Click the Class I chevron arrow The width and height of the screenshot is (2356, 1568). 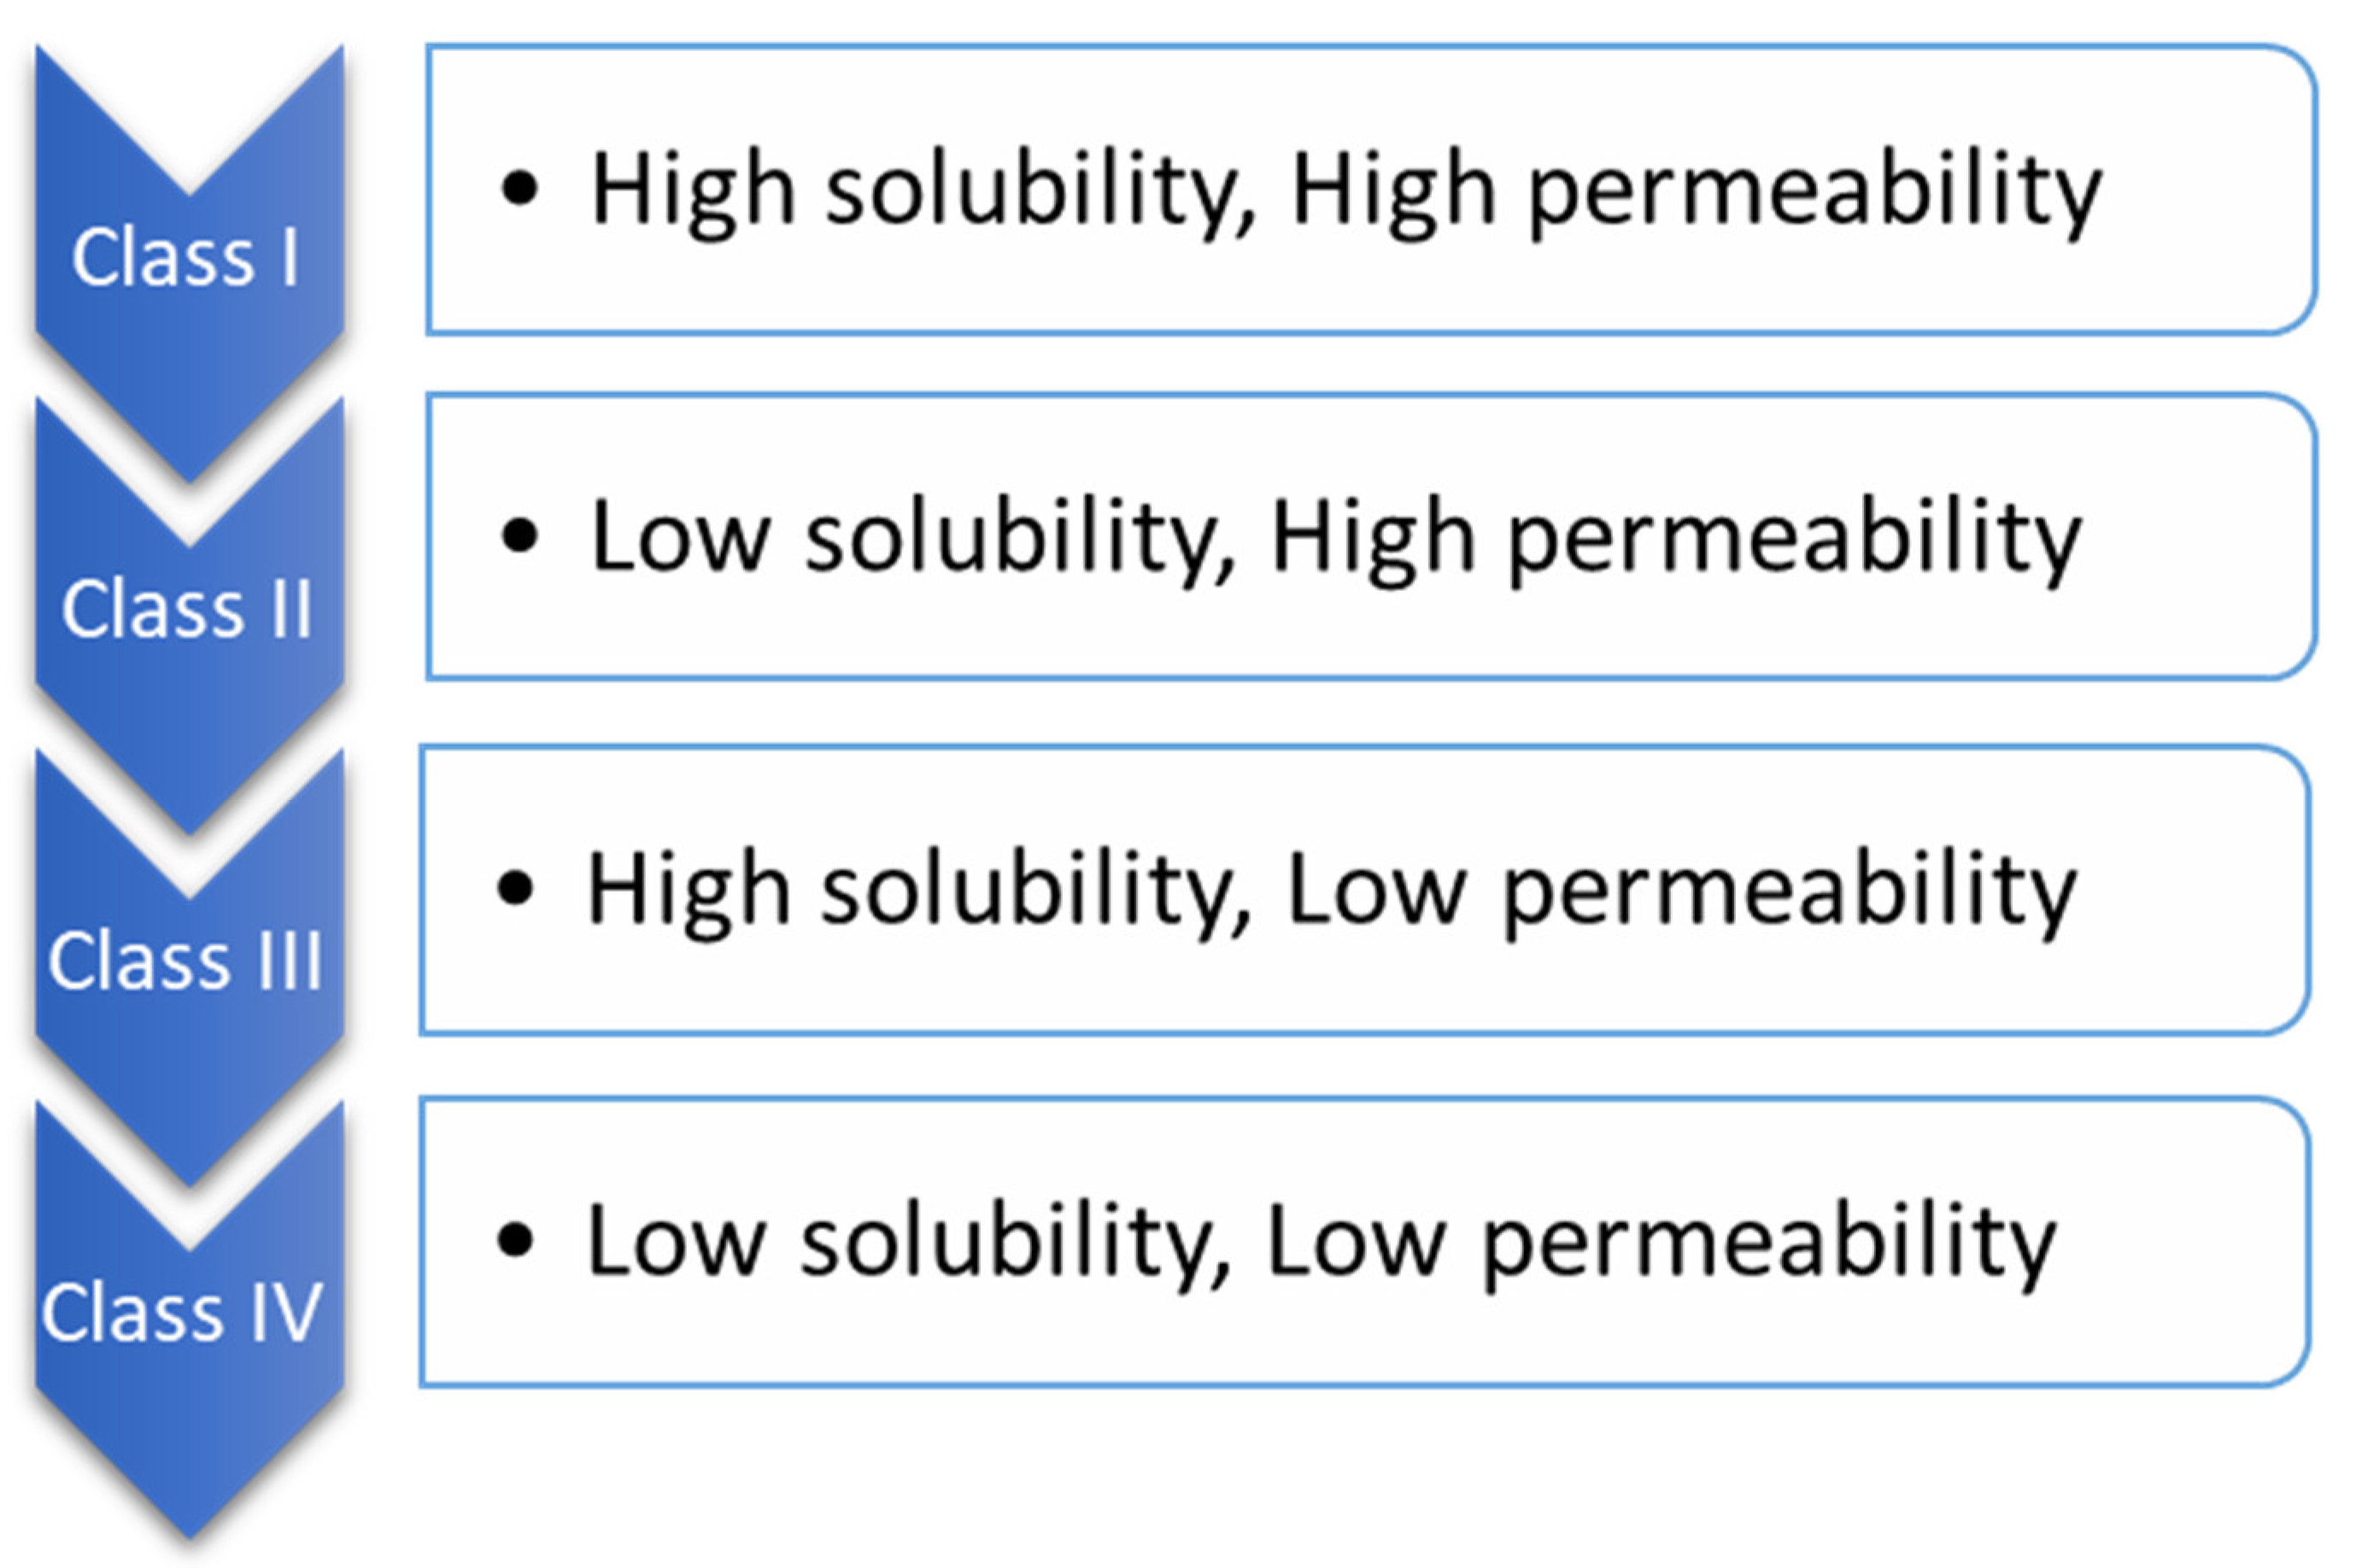(x=186, y=258)
